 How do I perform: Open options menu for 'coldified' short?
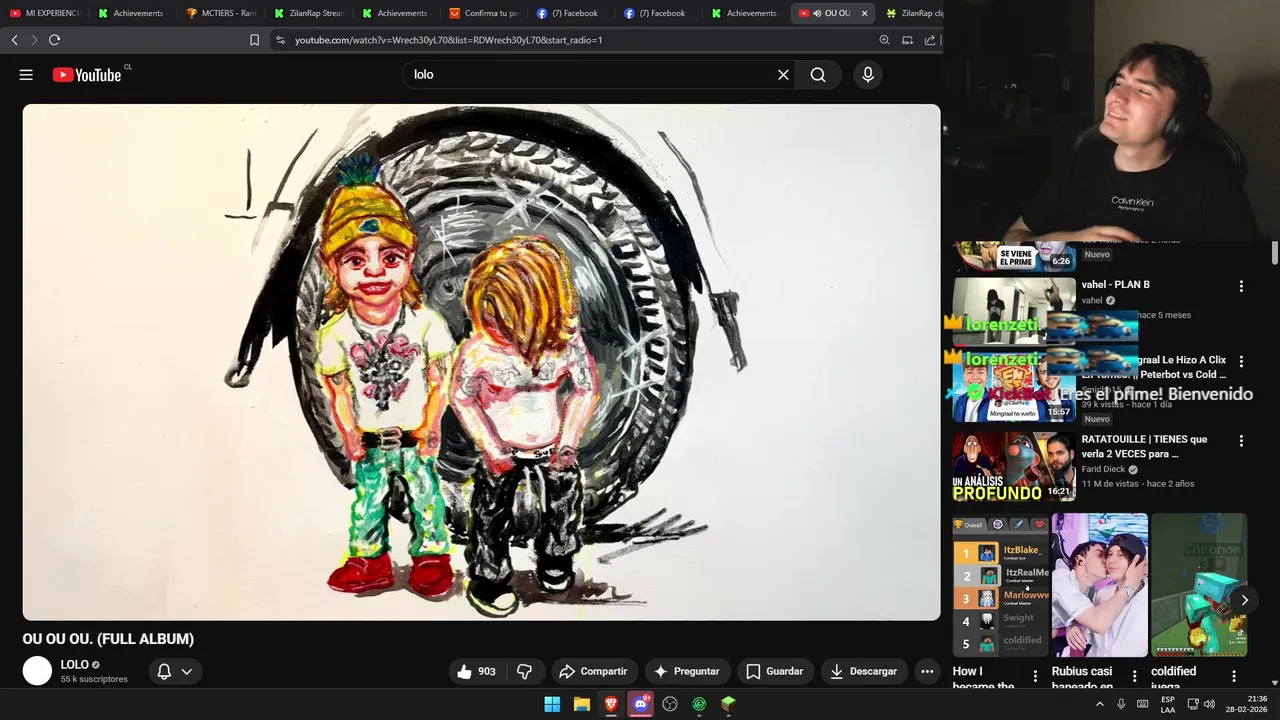[1234, 676]
